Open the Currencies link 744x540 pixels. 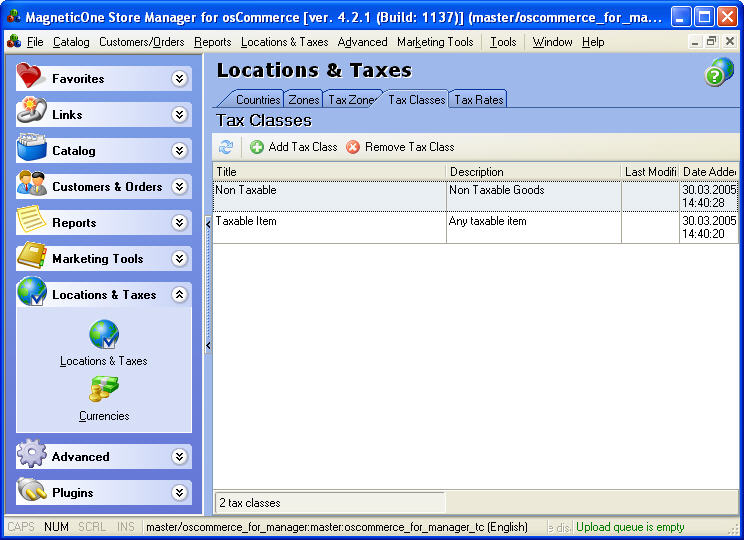(104, 416)
